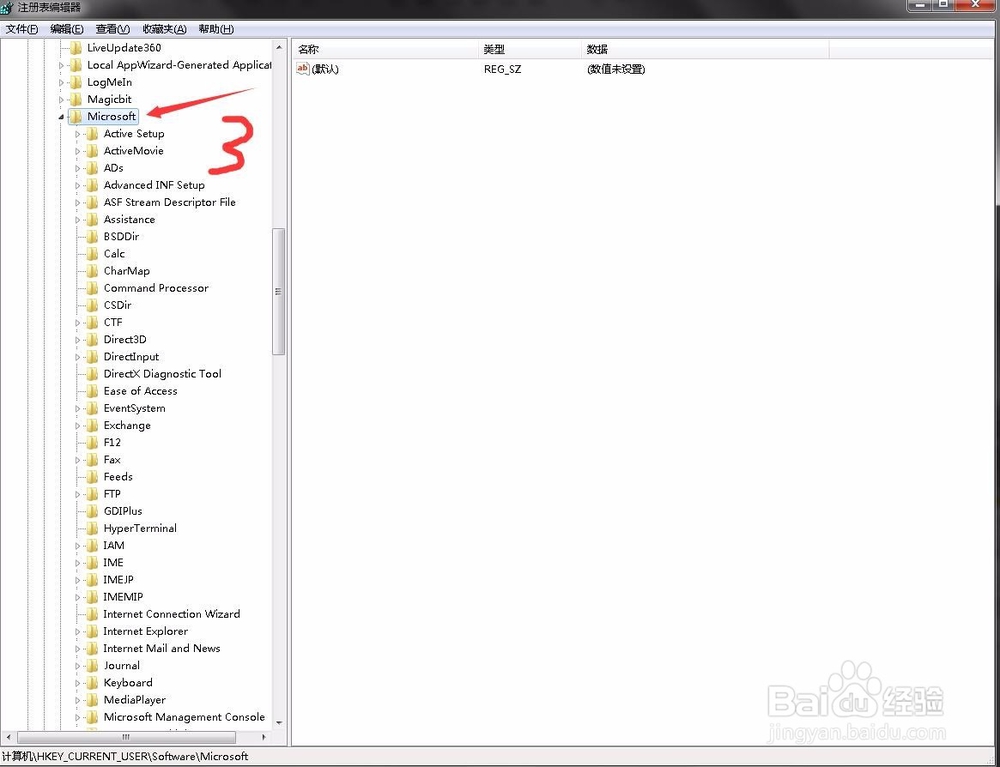The width and height of the screenshot is (1000, 767).
Task: Click the folder icon next to DirectInput
Action: click(92, 357)
